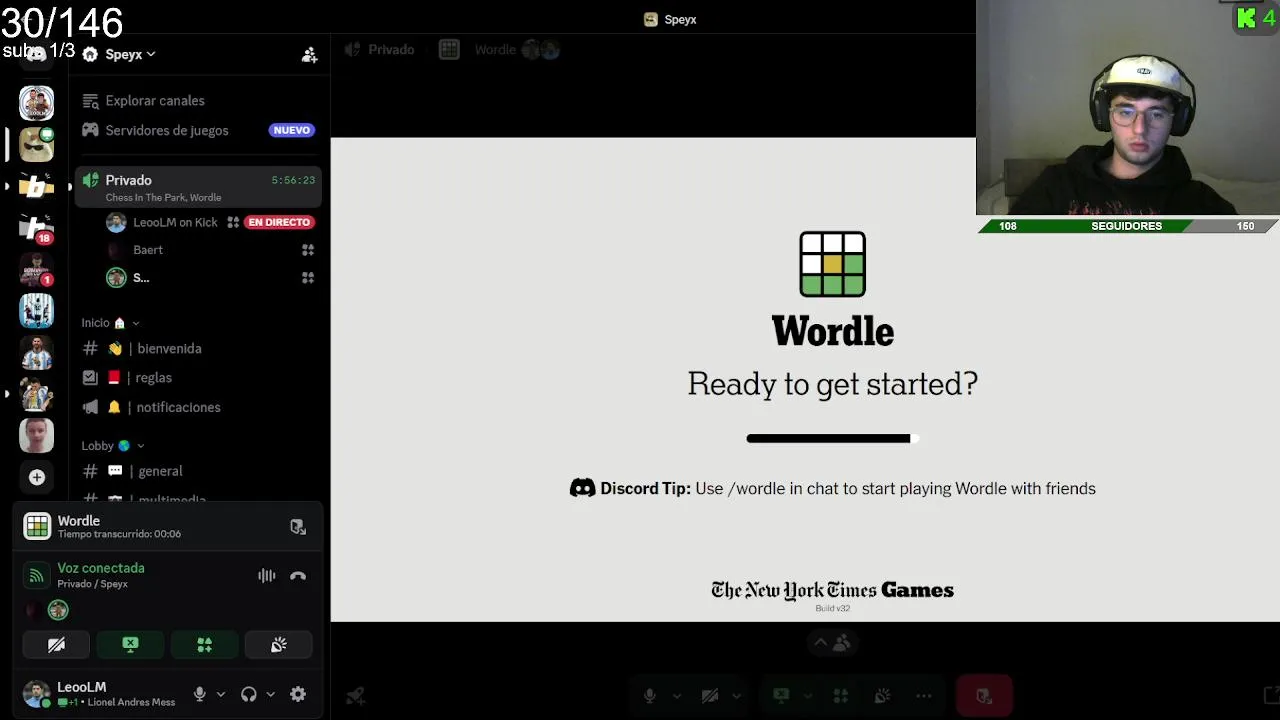The height and width of the screenshot is (720, 1280).
Task: Toggle camera in bottom call bar
Action: 710,696
